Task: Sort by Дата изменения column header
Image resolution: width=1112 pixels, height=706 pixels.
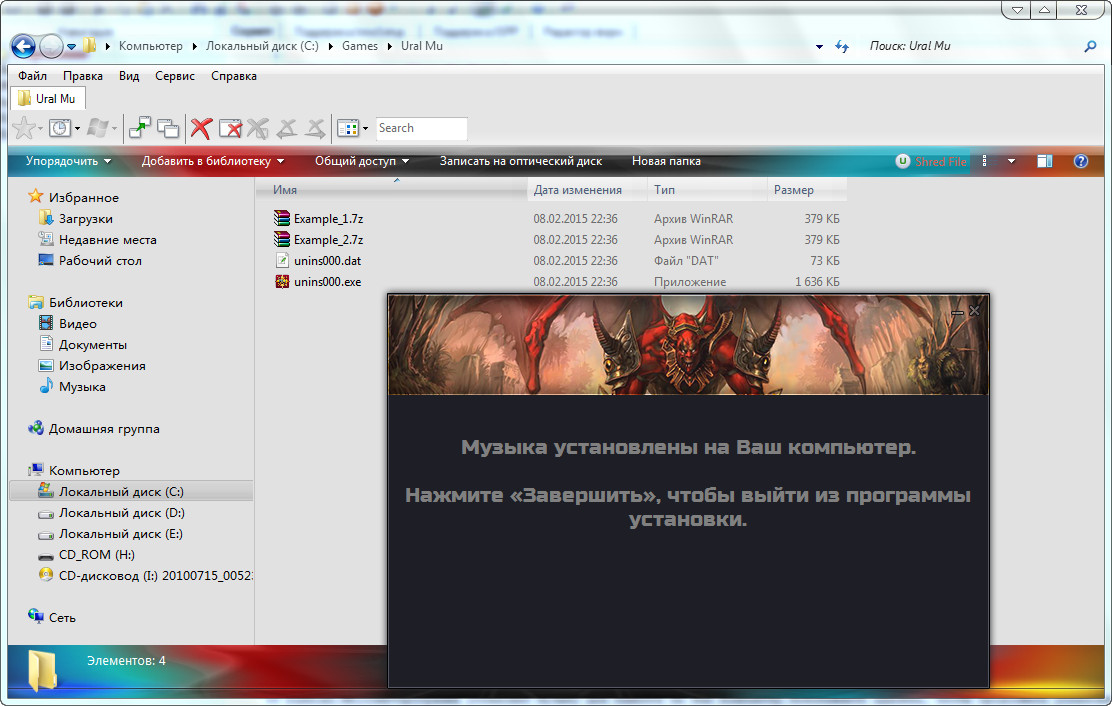Action: pos(587,190)
